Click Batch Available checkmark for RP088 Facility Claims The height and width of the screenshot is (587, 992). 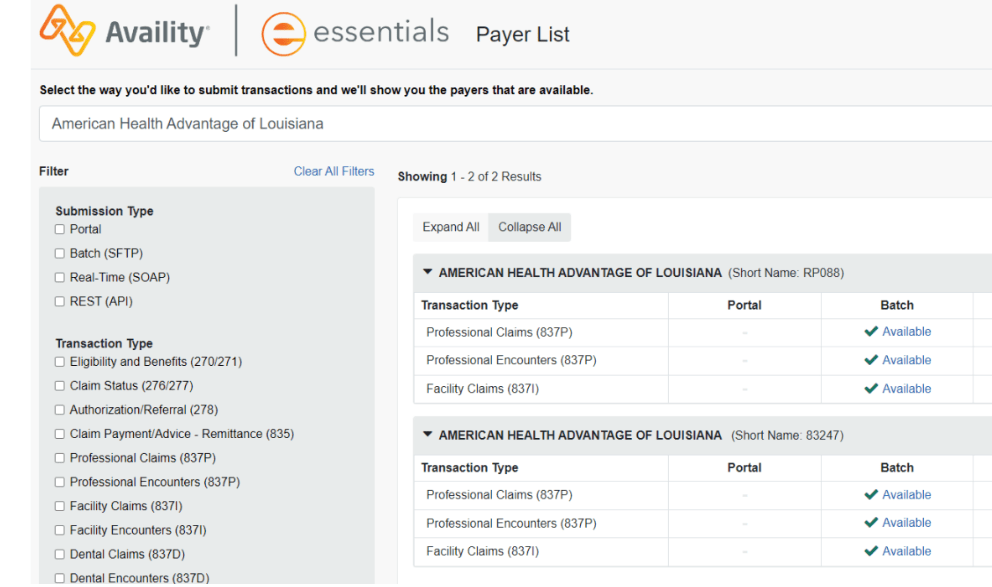[871, 389]
